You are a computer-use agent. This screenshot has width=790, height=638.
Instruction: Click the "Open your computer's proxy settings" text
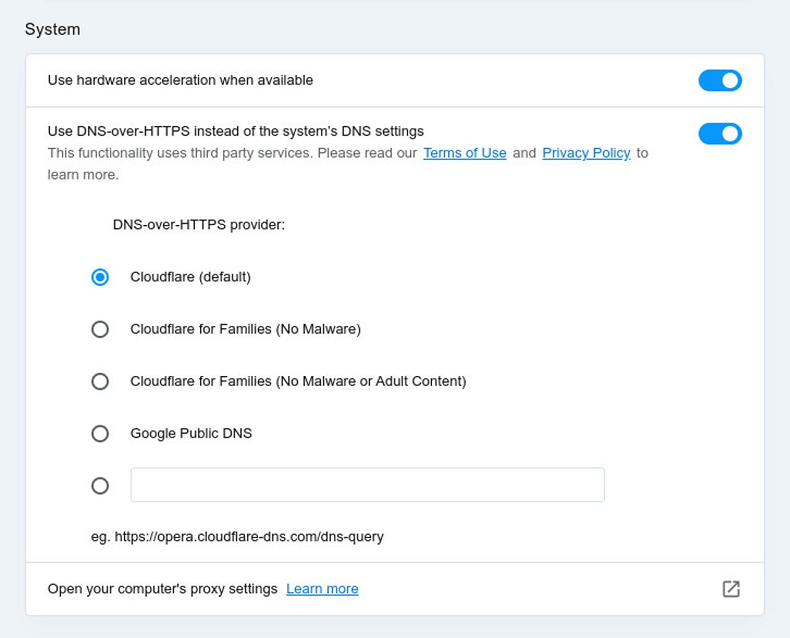[x=162, y=589]
